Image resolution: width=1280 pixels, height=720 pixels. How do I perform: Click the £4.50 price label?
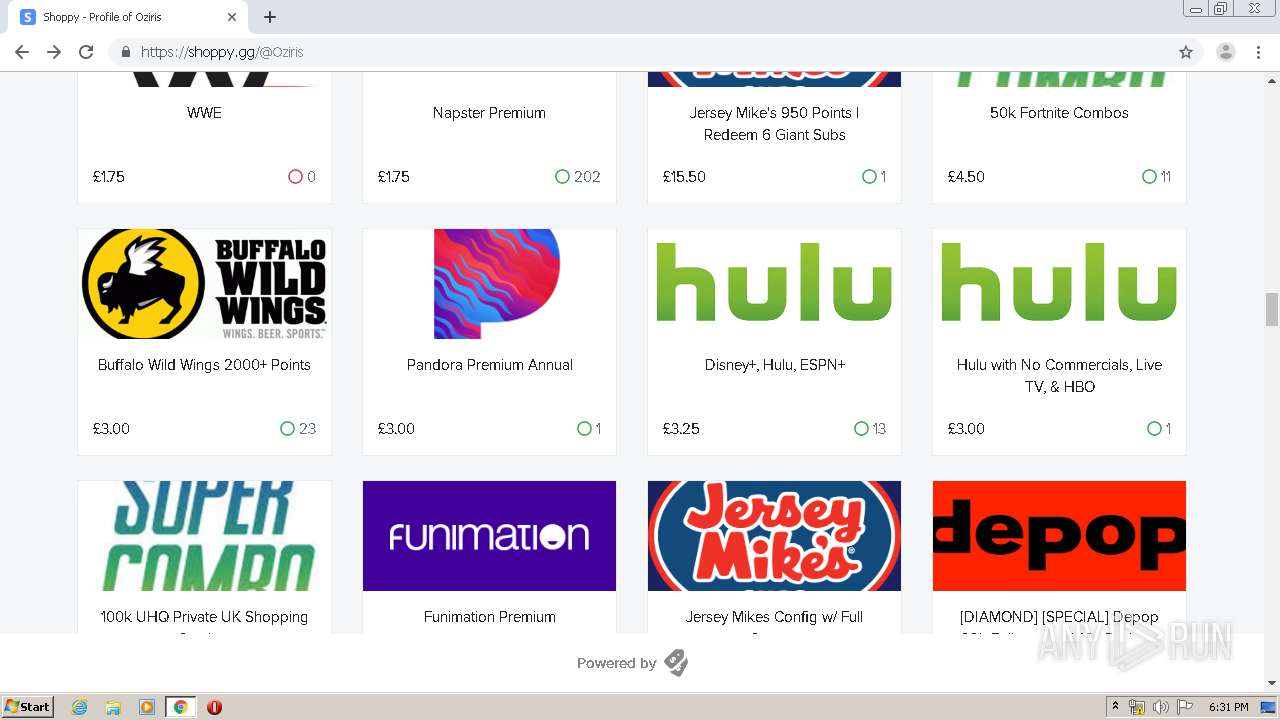pos(966,177)
